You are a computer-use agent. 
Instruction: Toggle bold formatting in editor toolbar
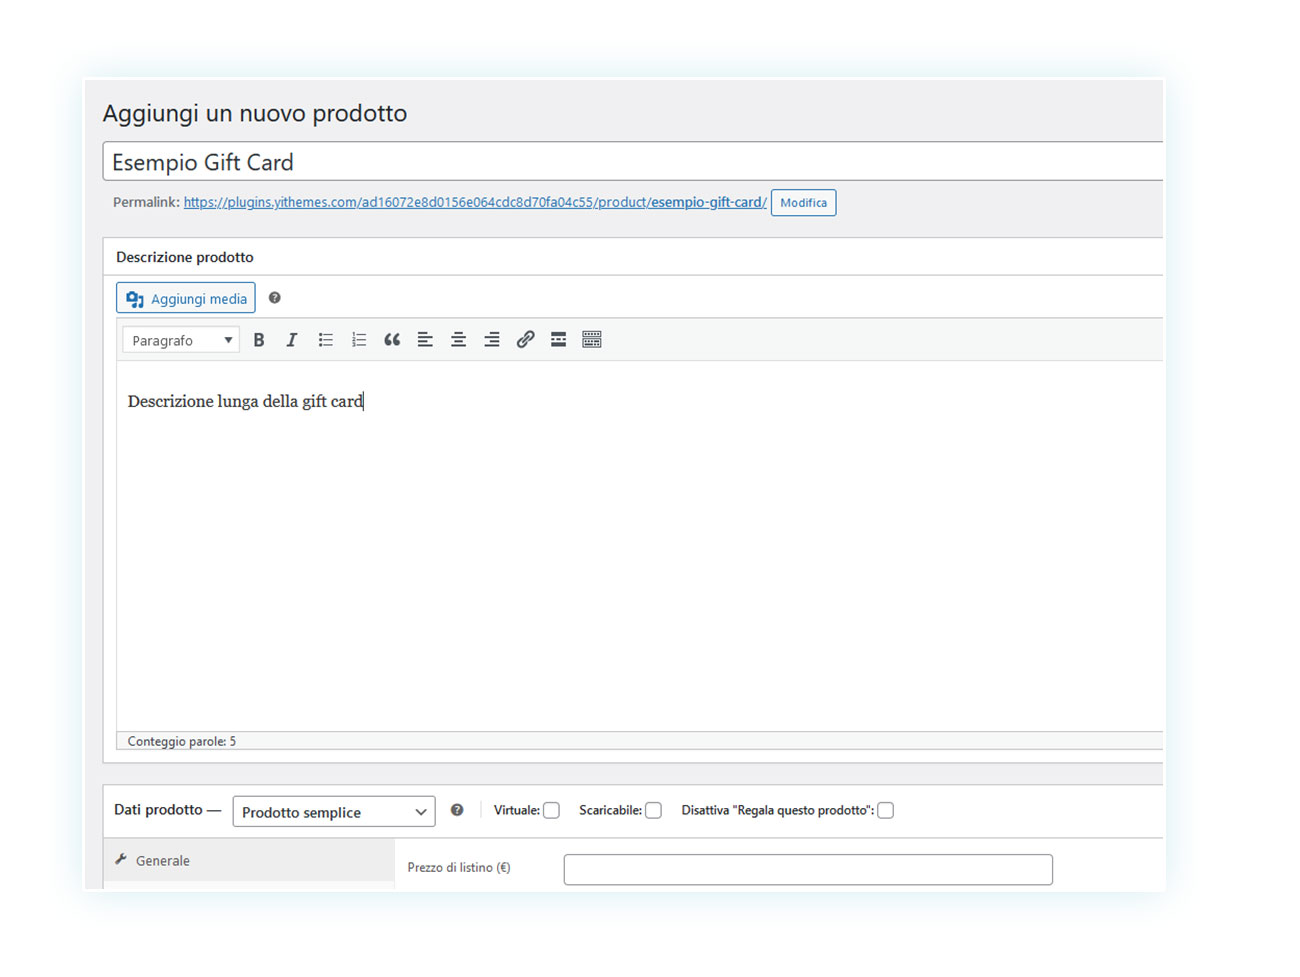point(259,340)
